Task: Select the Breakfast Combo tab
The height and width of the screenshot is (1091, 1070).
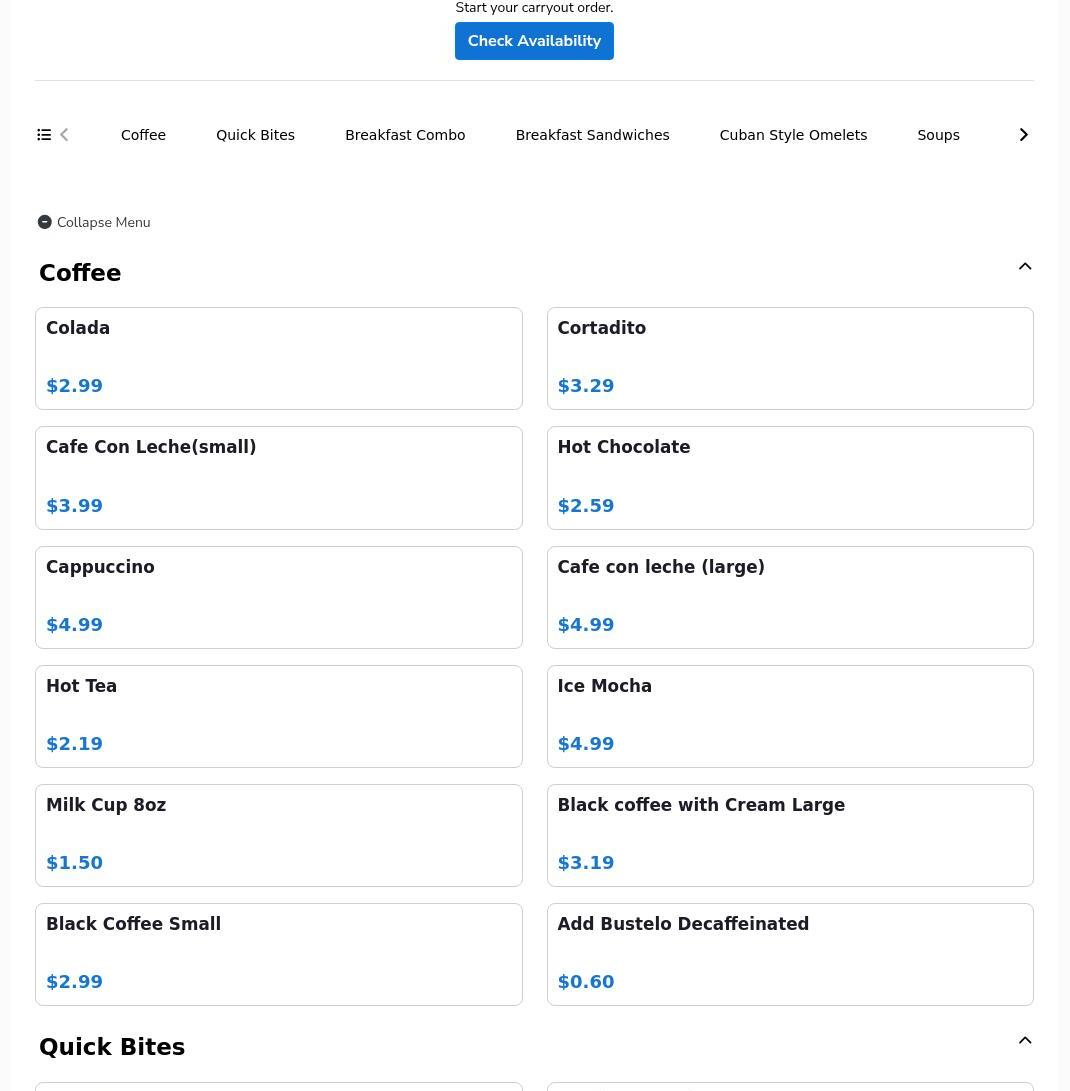Action: (x=405, y=135)
